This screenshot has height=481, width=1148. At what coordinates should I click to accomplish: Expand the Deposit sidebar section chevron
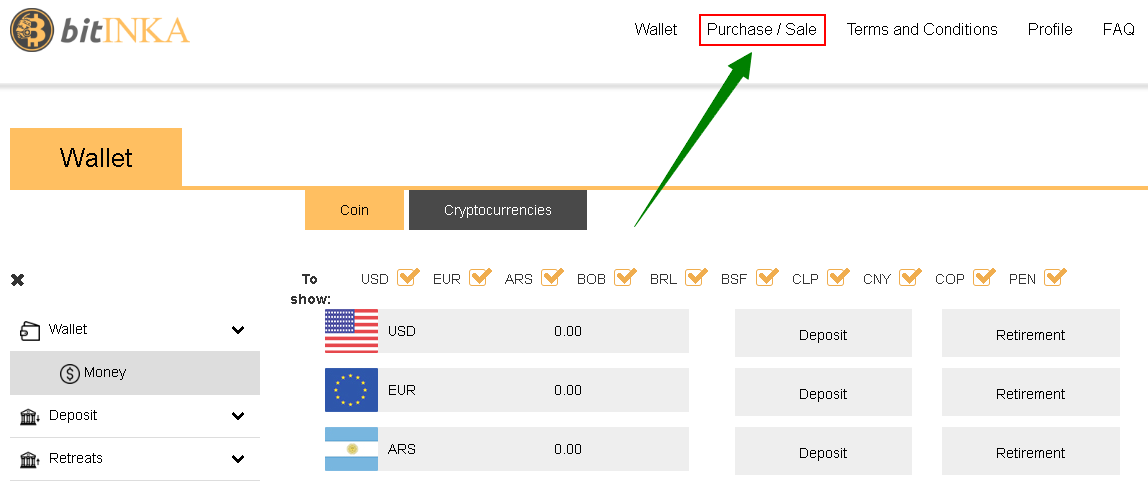coord(238,417)
